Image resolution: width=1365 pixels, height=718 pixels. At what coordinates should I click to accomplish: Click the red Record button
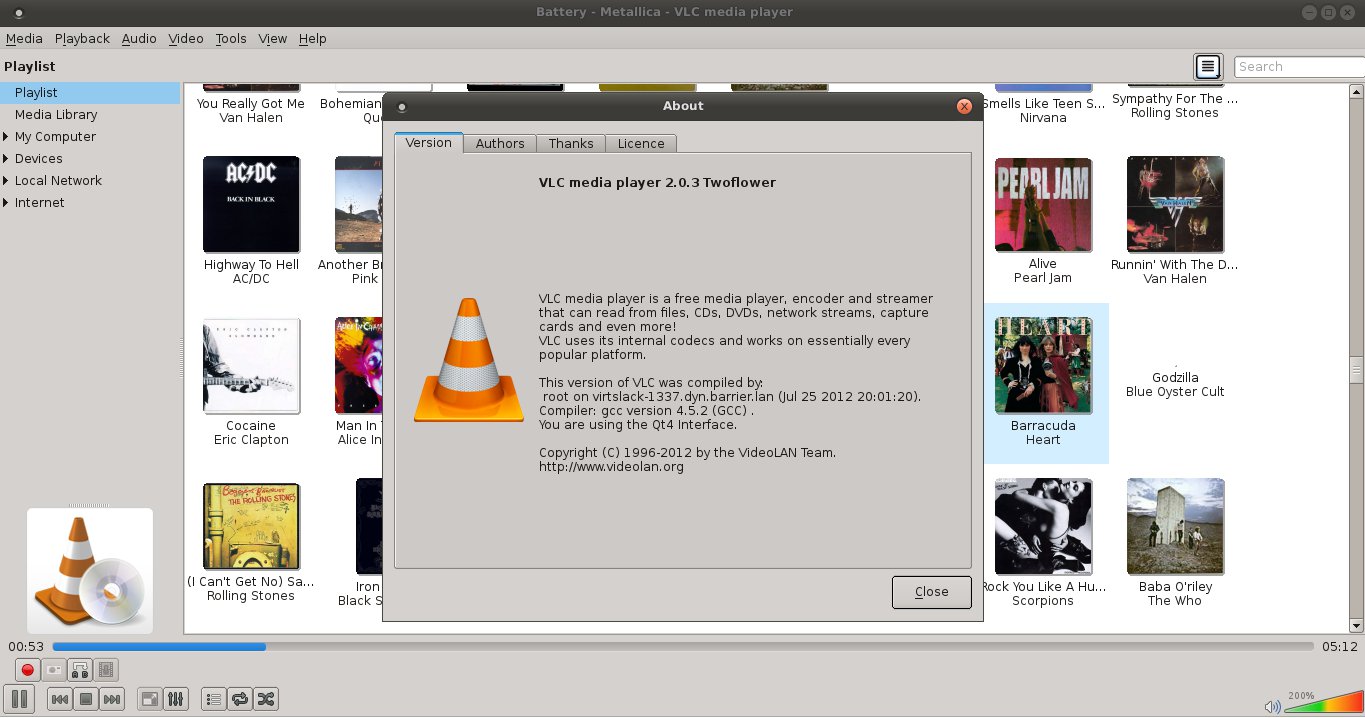28,670
